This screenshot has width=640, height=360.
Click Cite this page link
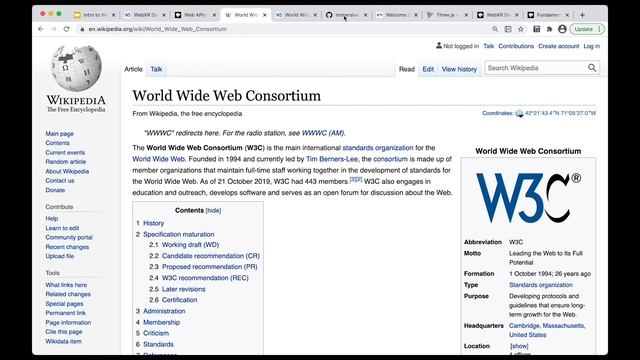click(x=64, y=331)
